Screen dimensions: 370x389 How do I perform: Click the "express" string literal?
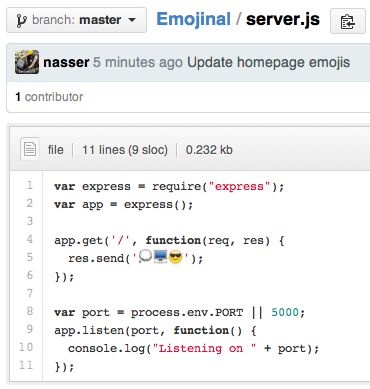coord(239,186)
